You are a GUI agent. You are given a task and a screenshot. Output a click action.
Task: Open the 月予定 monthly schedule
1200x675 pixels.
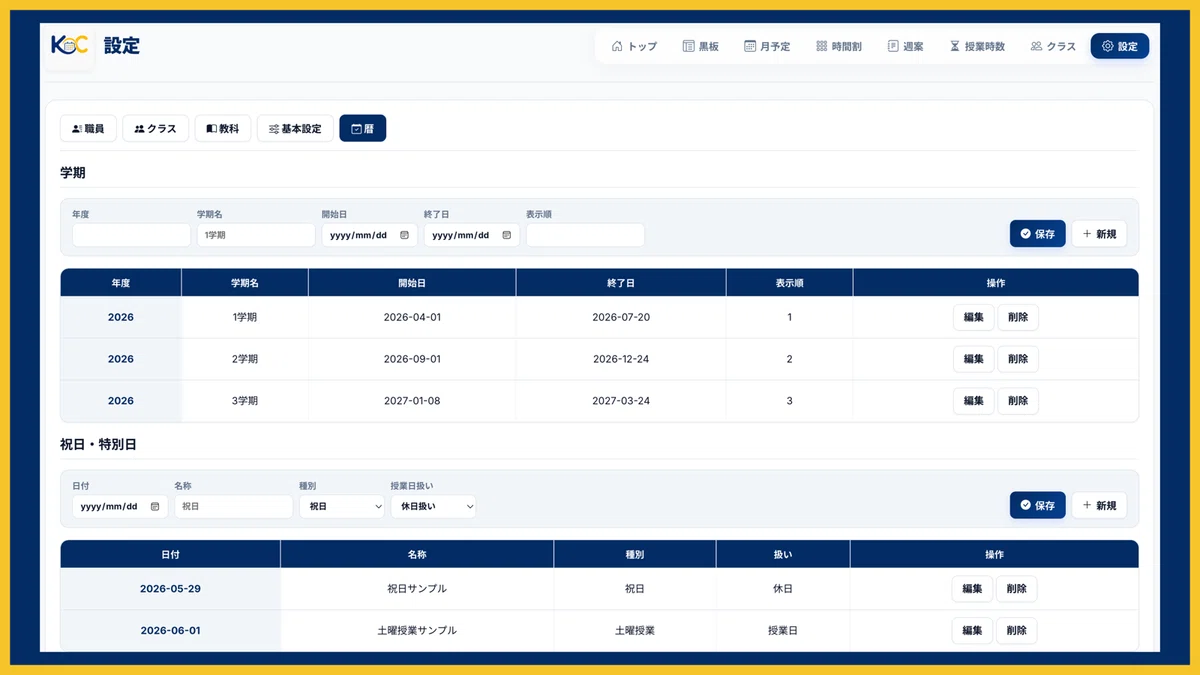click(767, 46)
